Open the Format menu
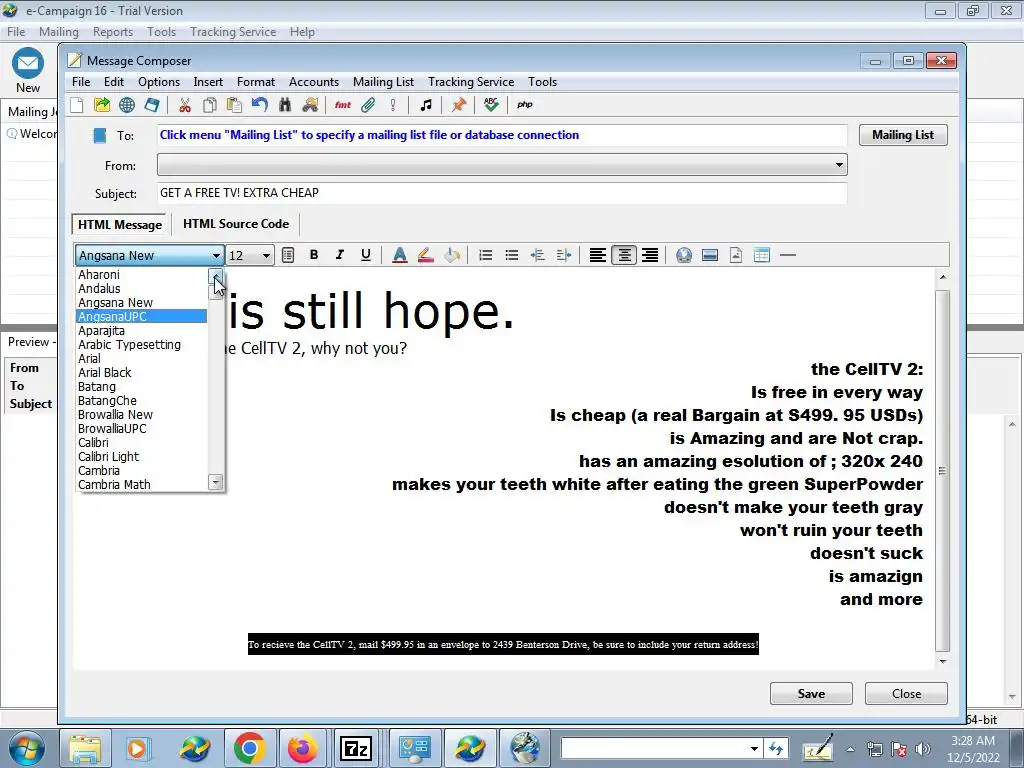 click(255, 82)
